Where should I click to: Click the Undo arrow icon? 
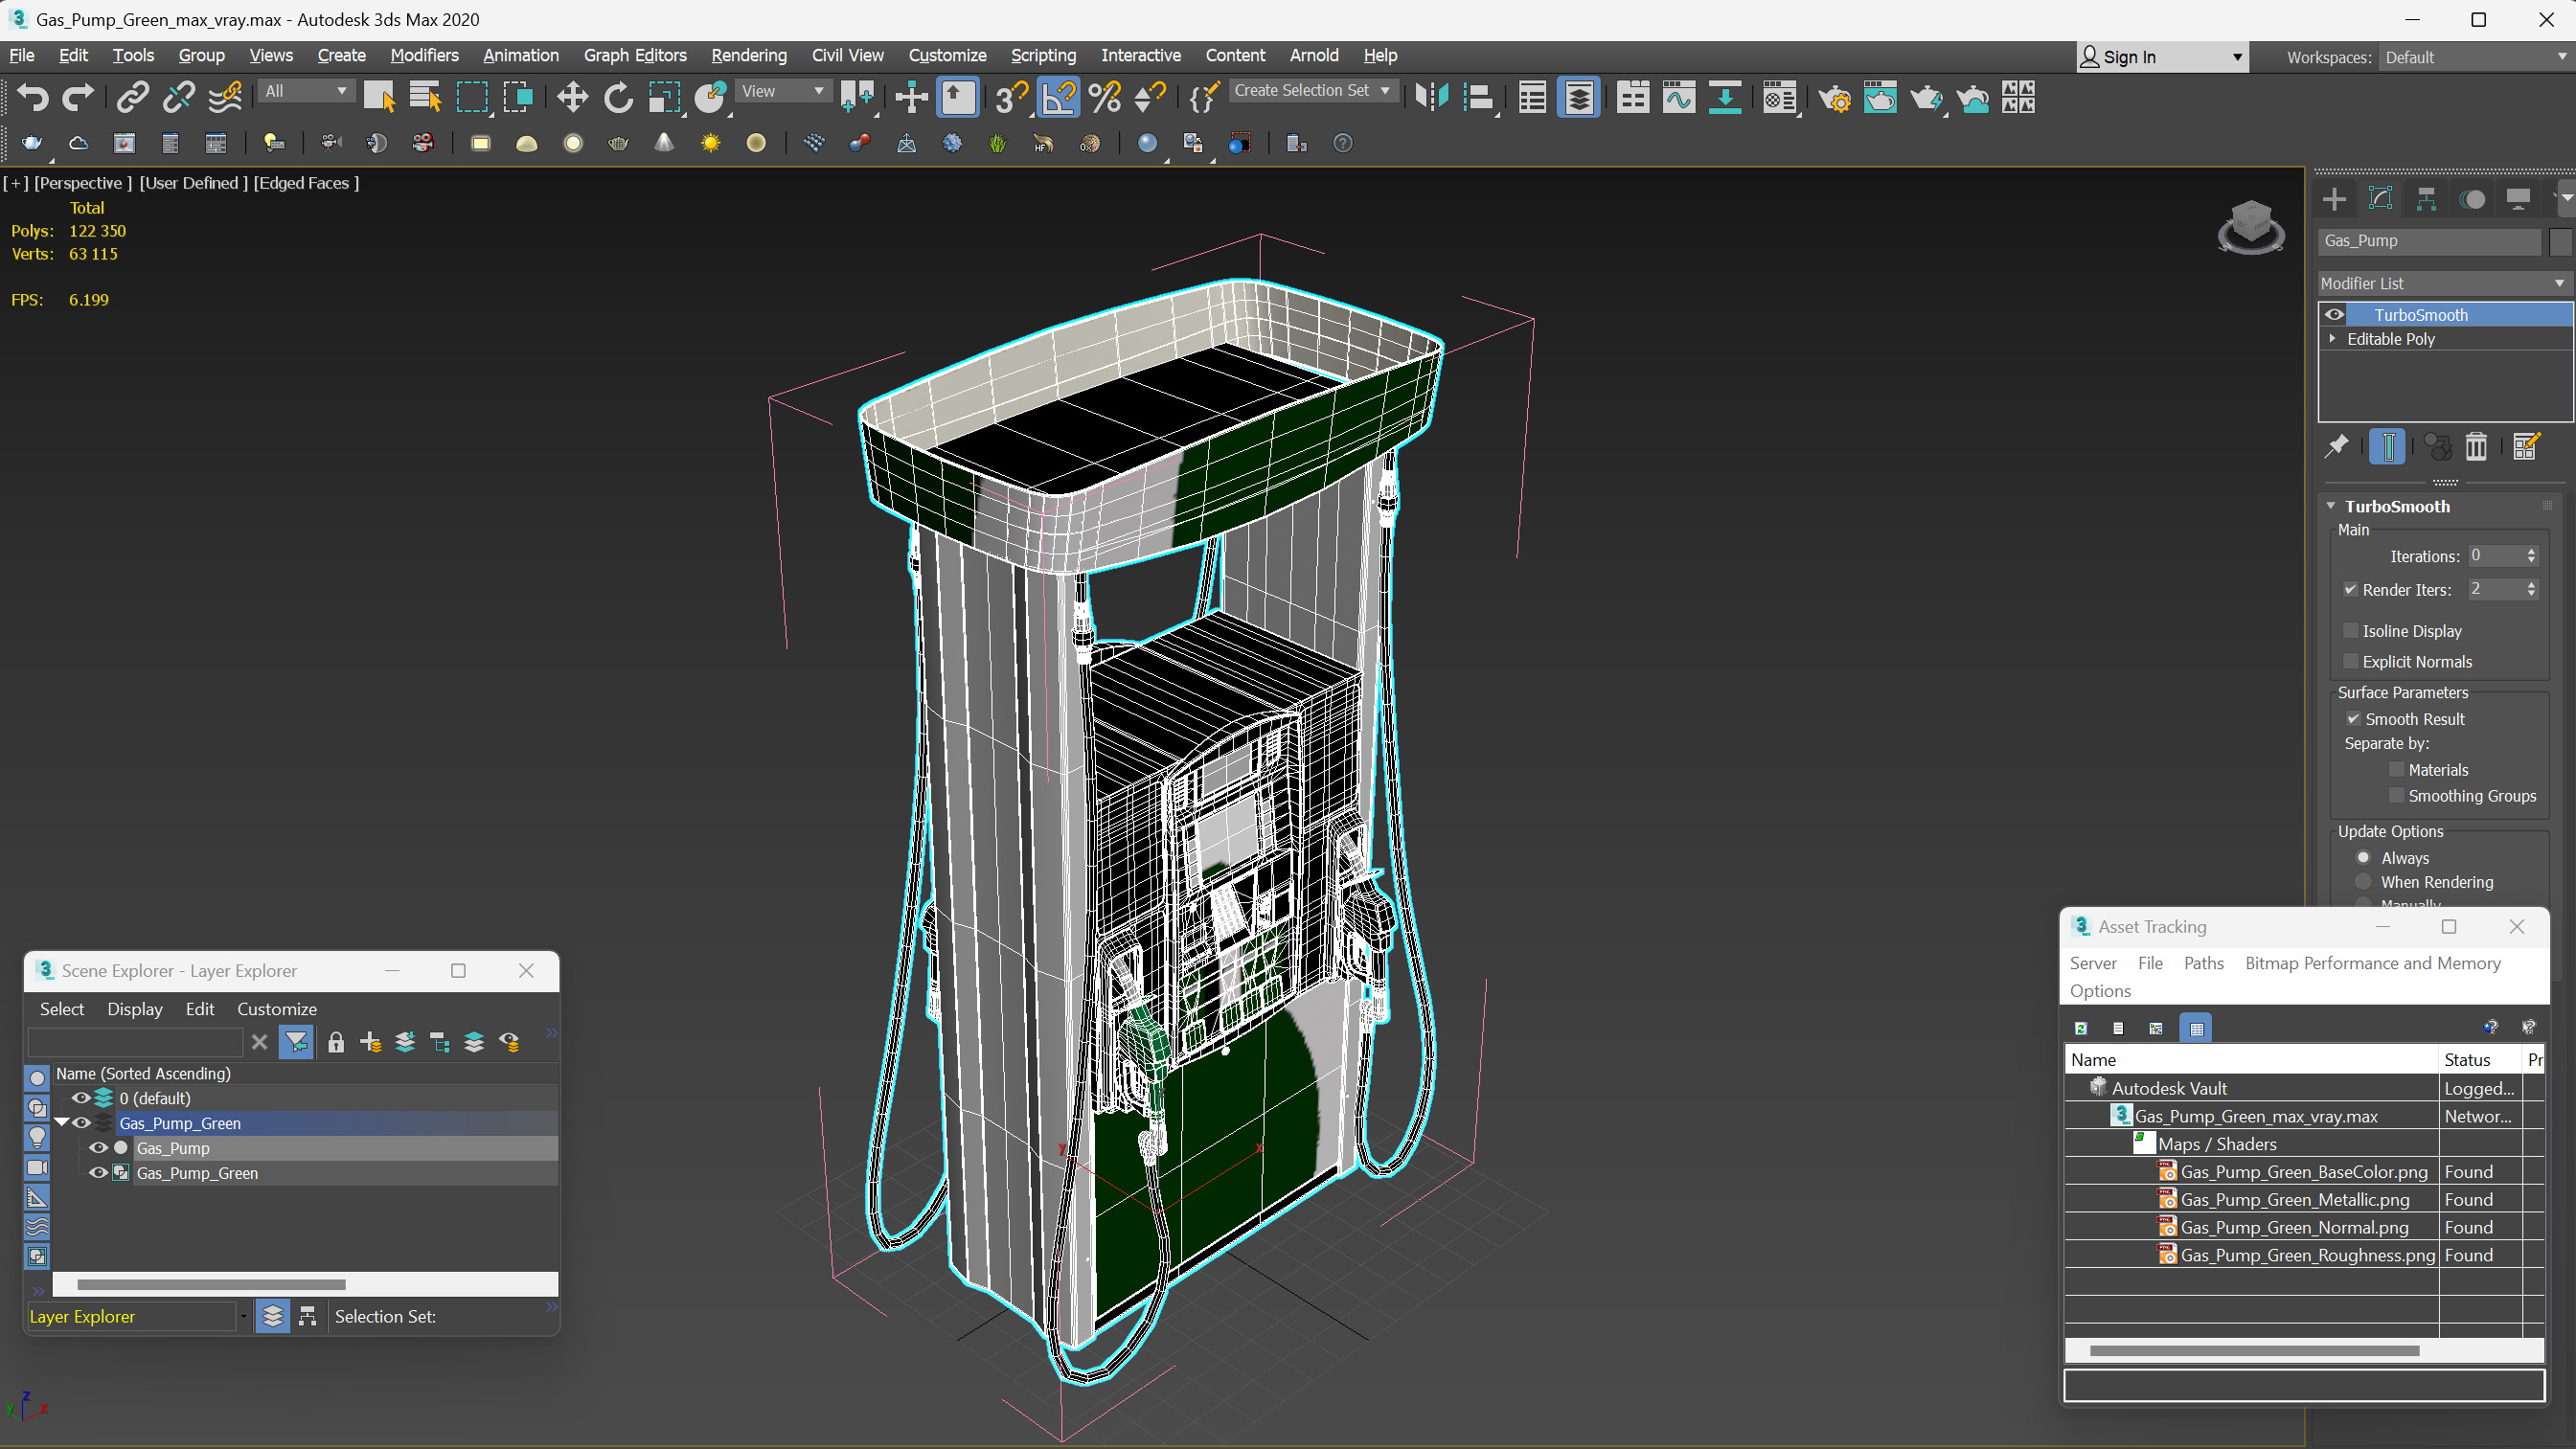point(33,97)
